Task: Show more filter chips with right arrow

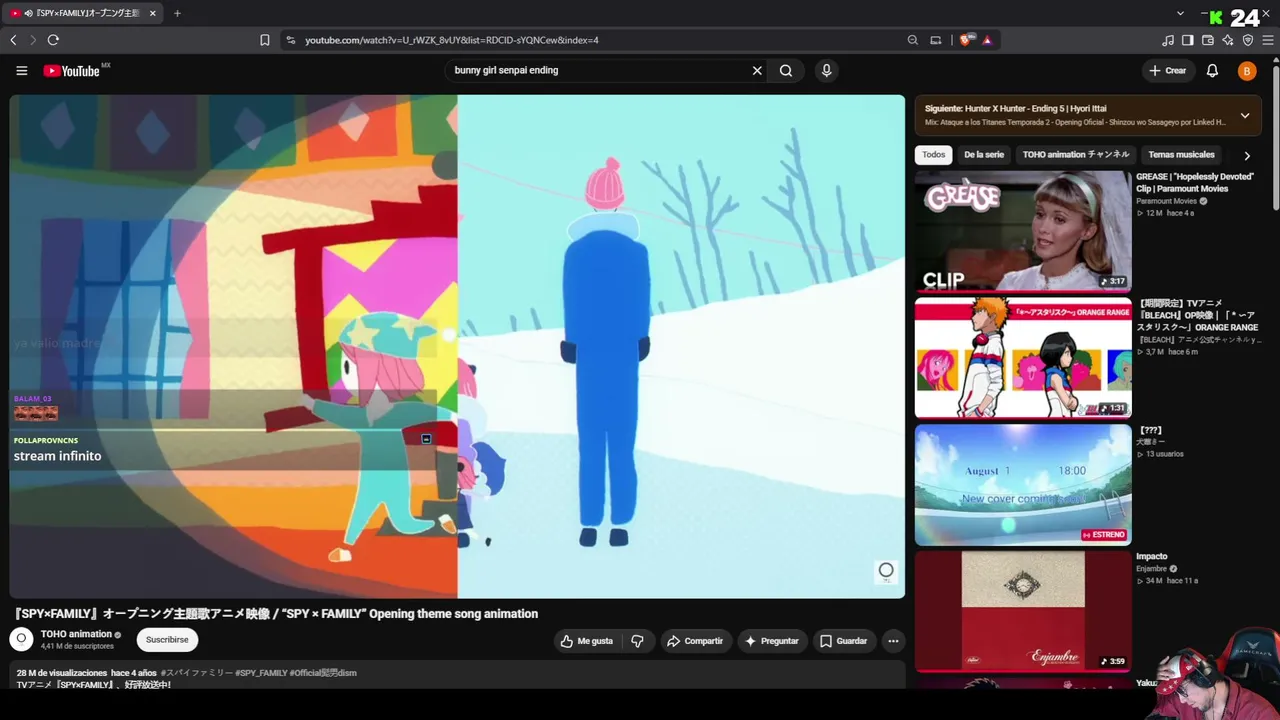Action: (1246, 156)
